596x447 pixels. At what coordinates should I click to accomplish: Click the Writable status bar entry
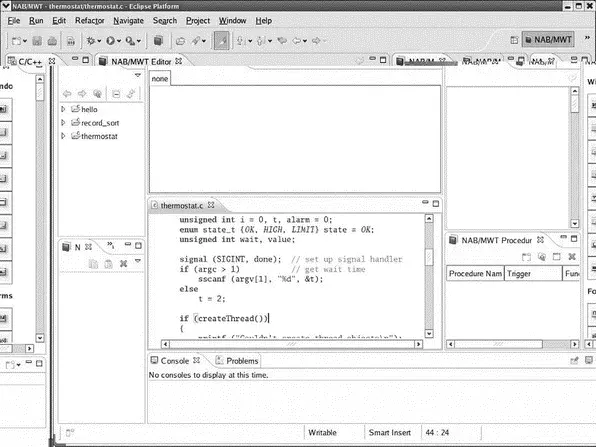click(x=322, y=433)
